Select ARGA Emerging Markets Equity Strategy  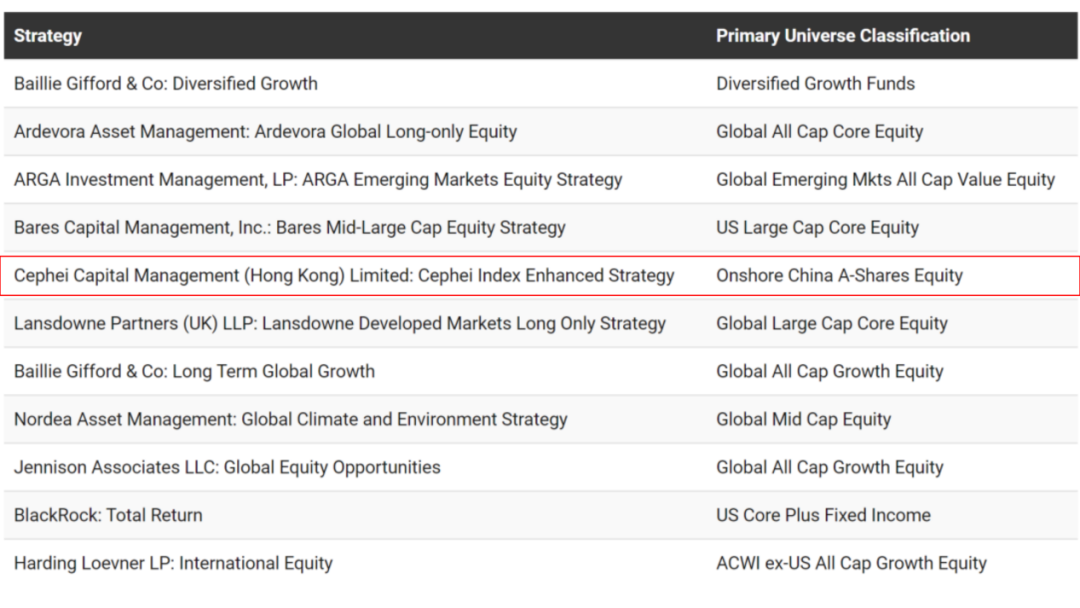(318, 180)
